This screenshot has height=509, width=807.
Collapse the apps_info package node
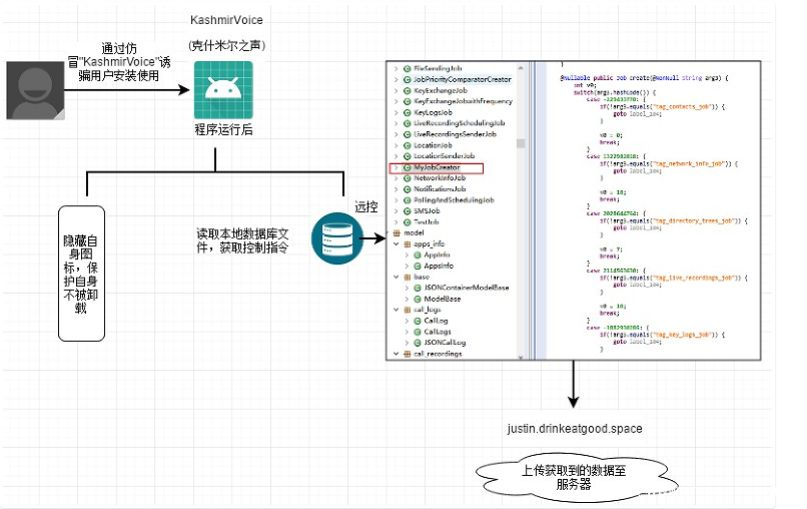(x=395, y=243)
